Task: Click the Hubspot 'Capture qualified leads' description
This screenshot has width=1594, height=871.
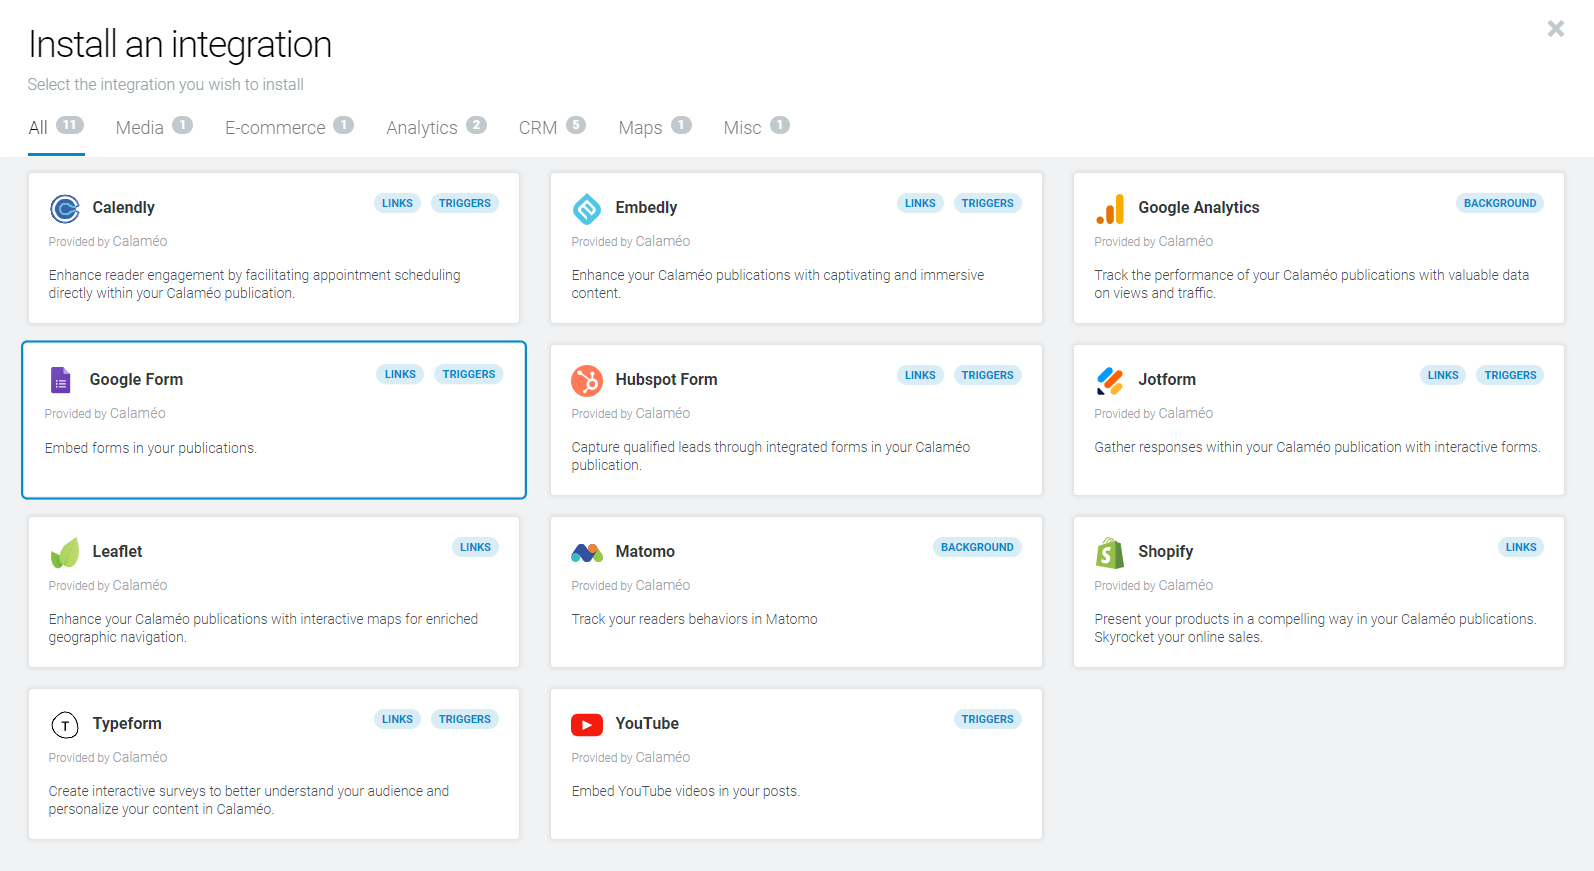Action: click(771, 456)
